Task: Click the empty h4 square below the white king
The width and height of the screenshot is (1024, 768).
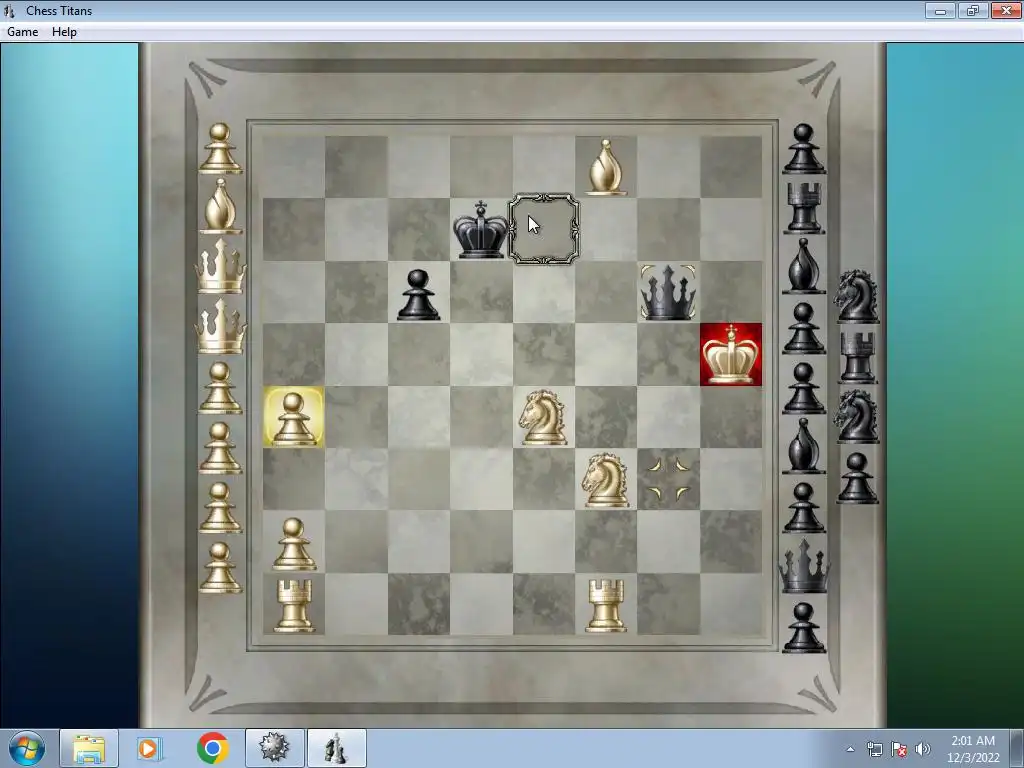Action: 731,417
